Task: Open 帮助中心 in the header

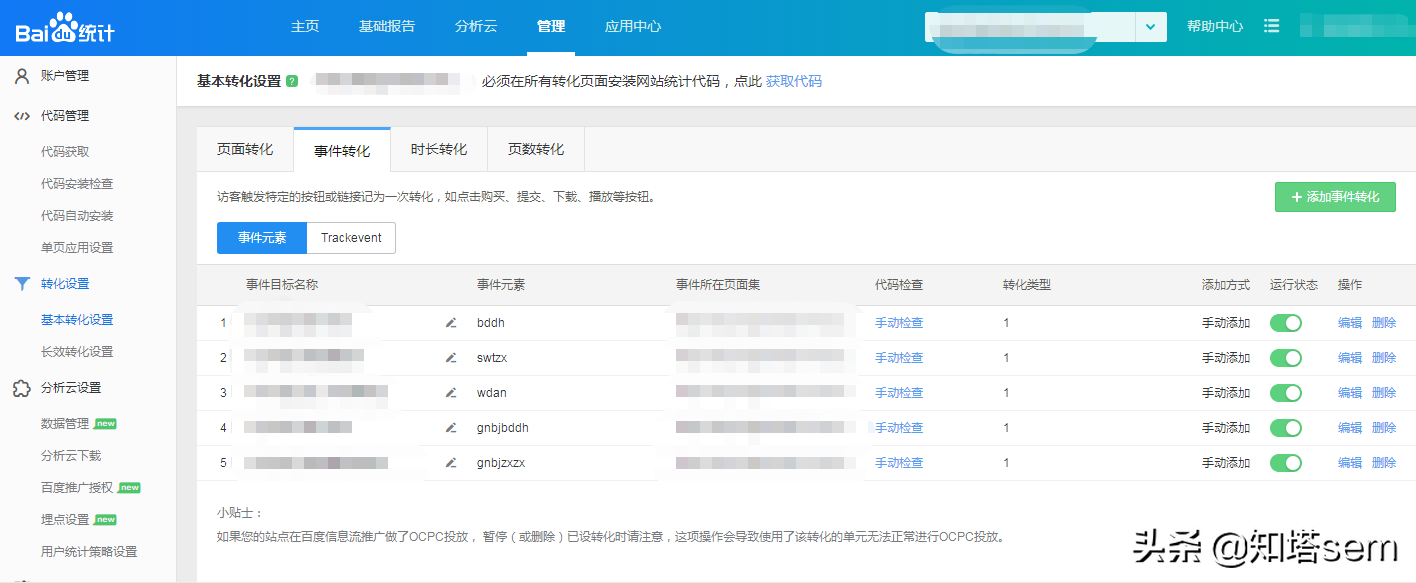Action: [1215, 26]
